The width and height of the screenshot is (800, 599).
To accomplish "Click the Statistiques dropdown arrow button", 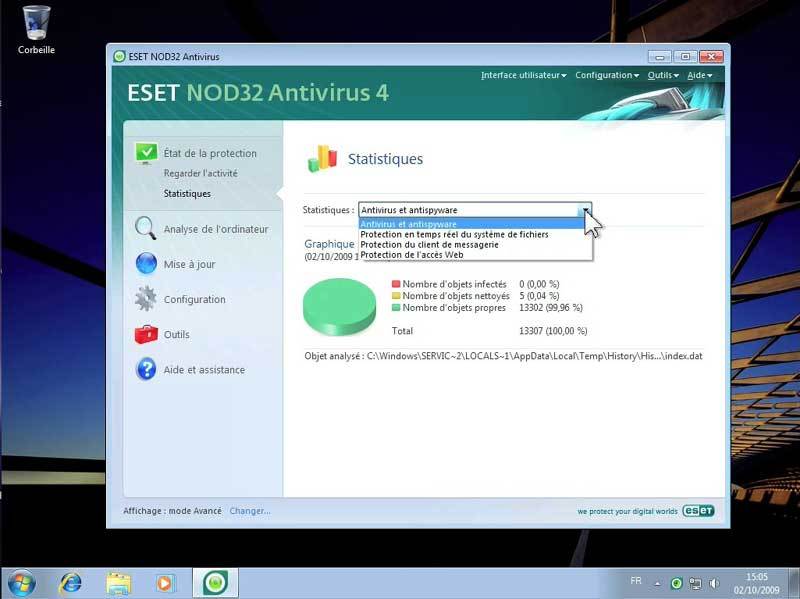I will [x=585, y=210].
